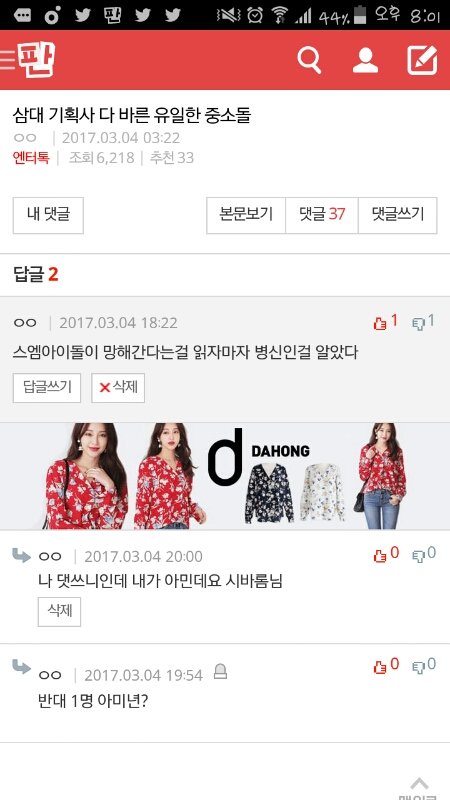
Task: Open the 엔터톡 category link
Action: [31, 158]
